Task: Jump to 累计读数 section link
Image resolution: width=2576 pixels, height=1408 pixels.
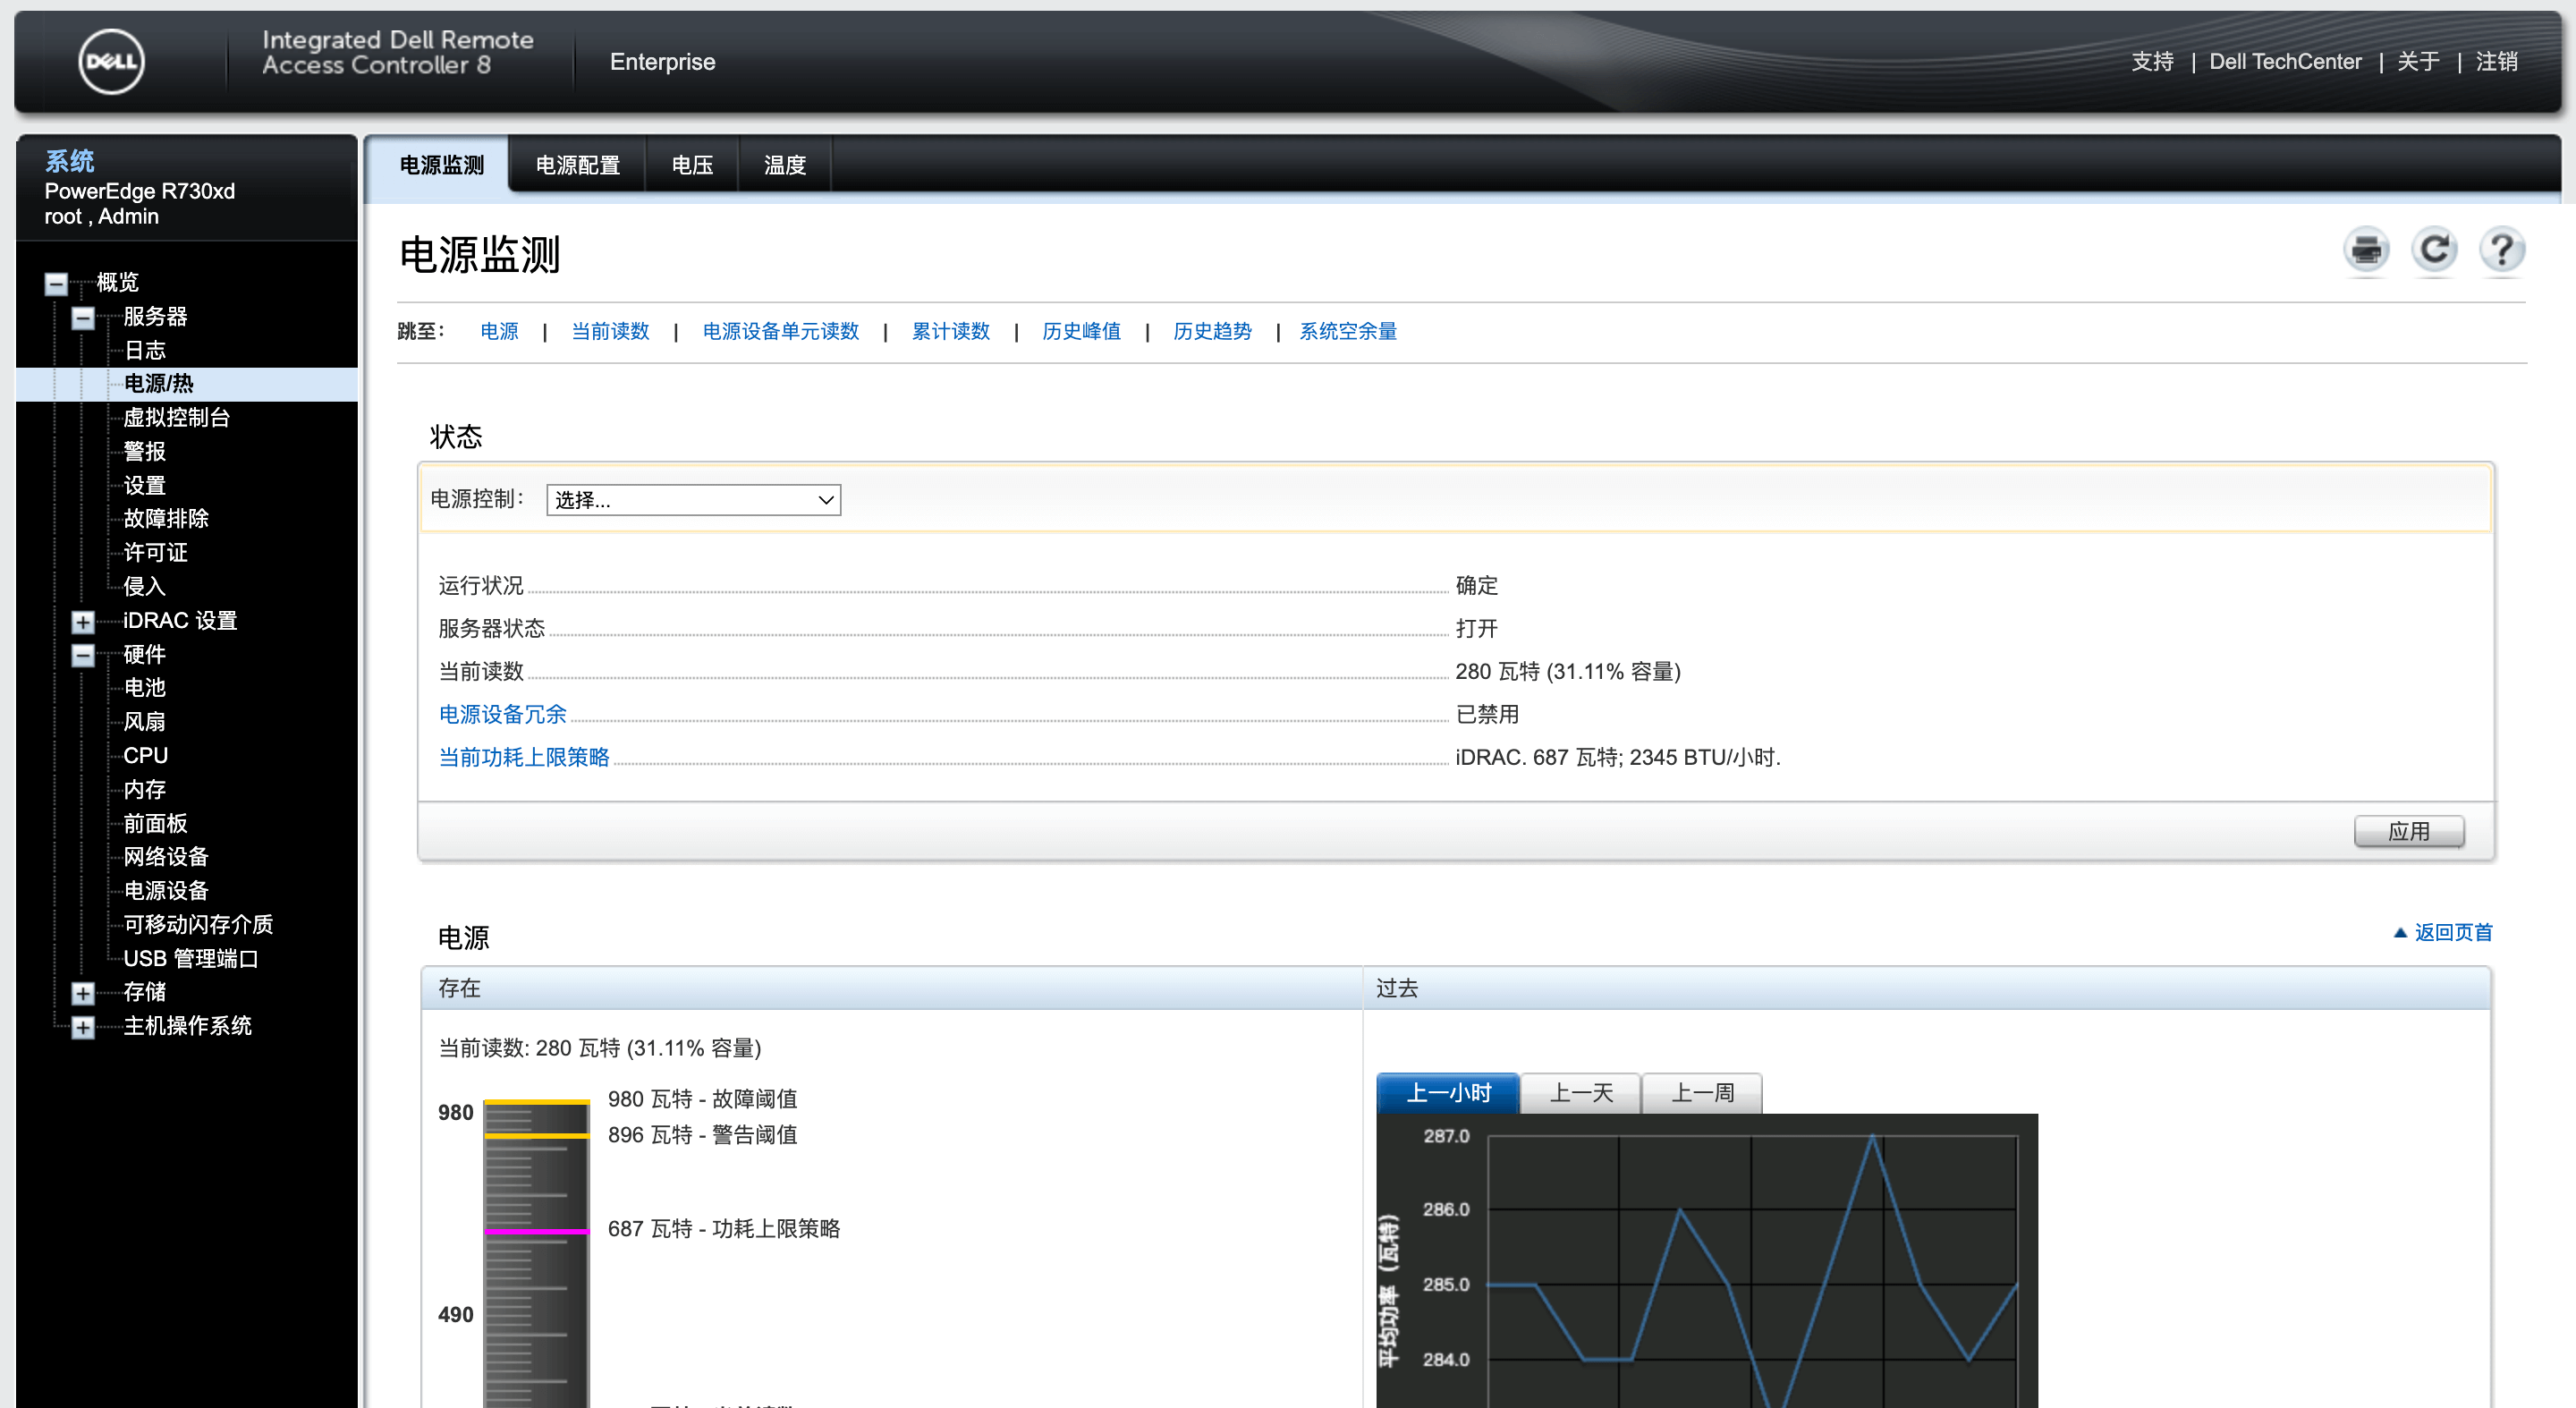Action: coord(950,331)
